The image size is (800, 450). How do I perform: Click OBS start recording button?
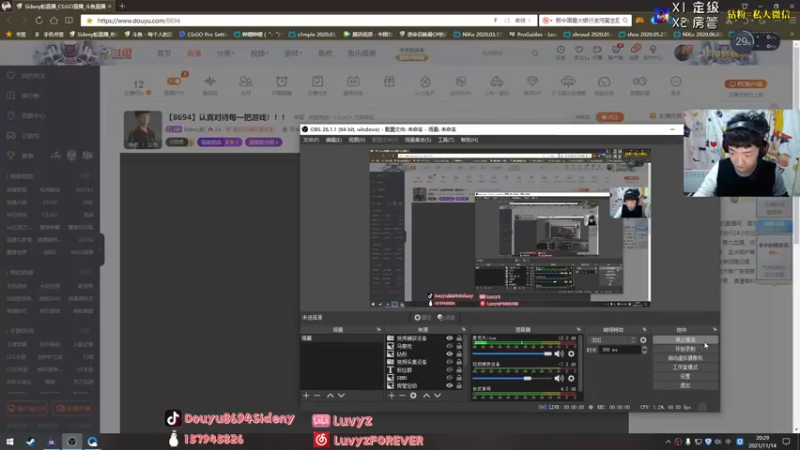click(685, 349)
